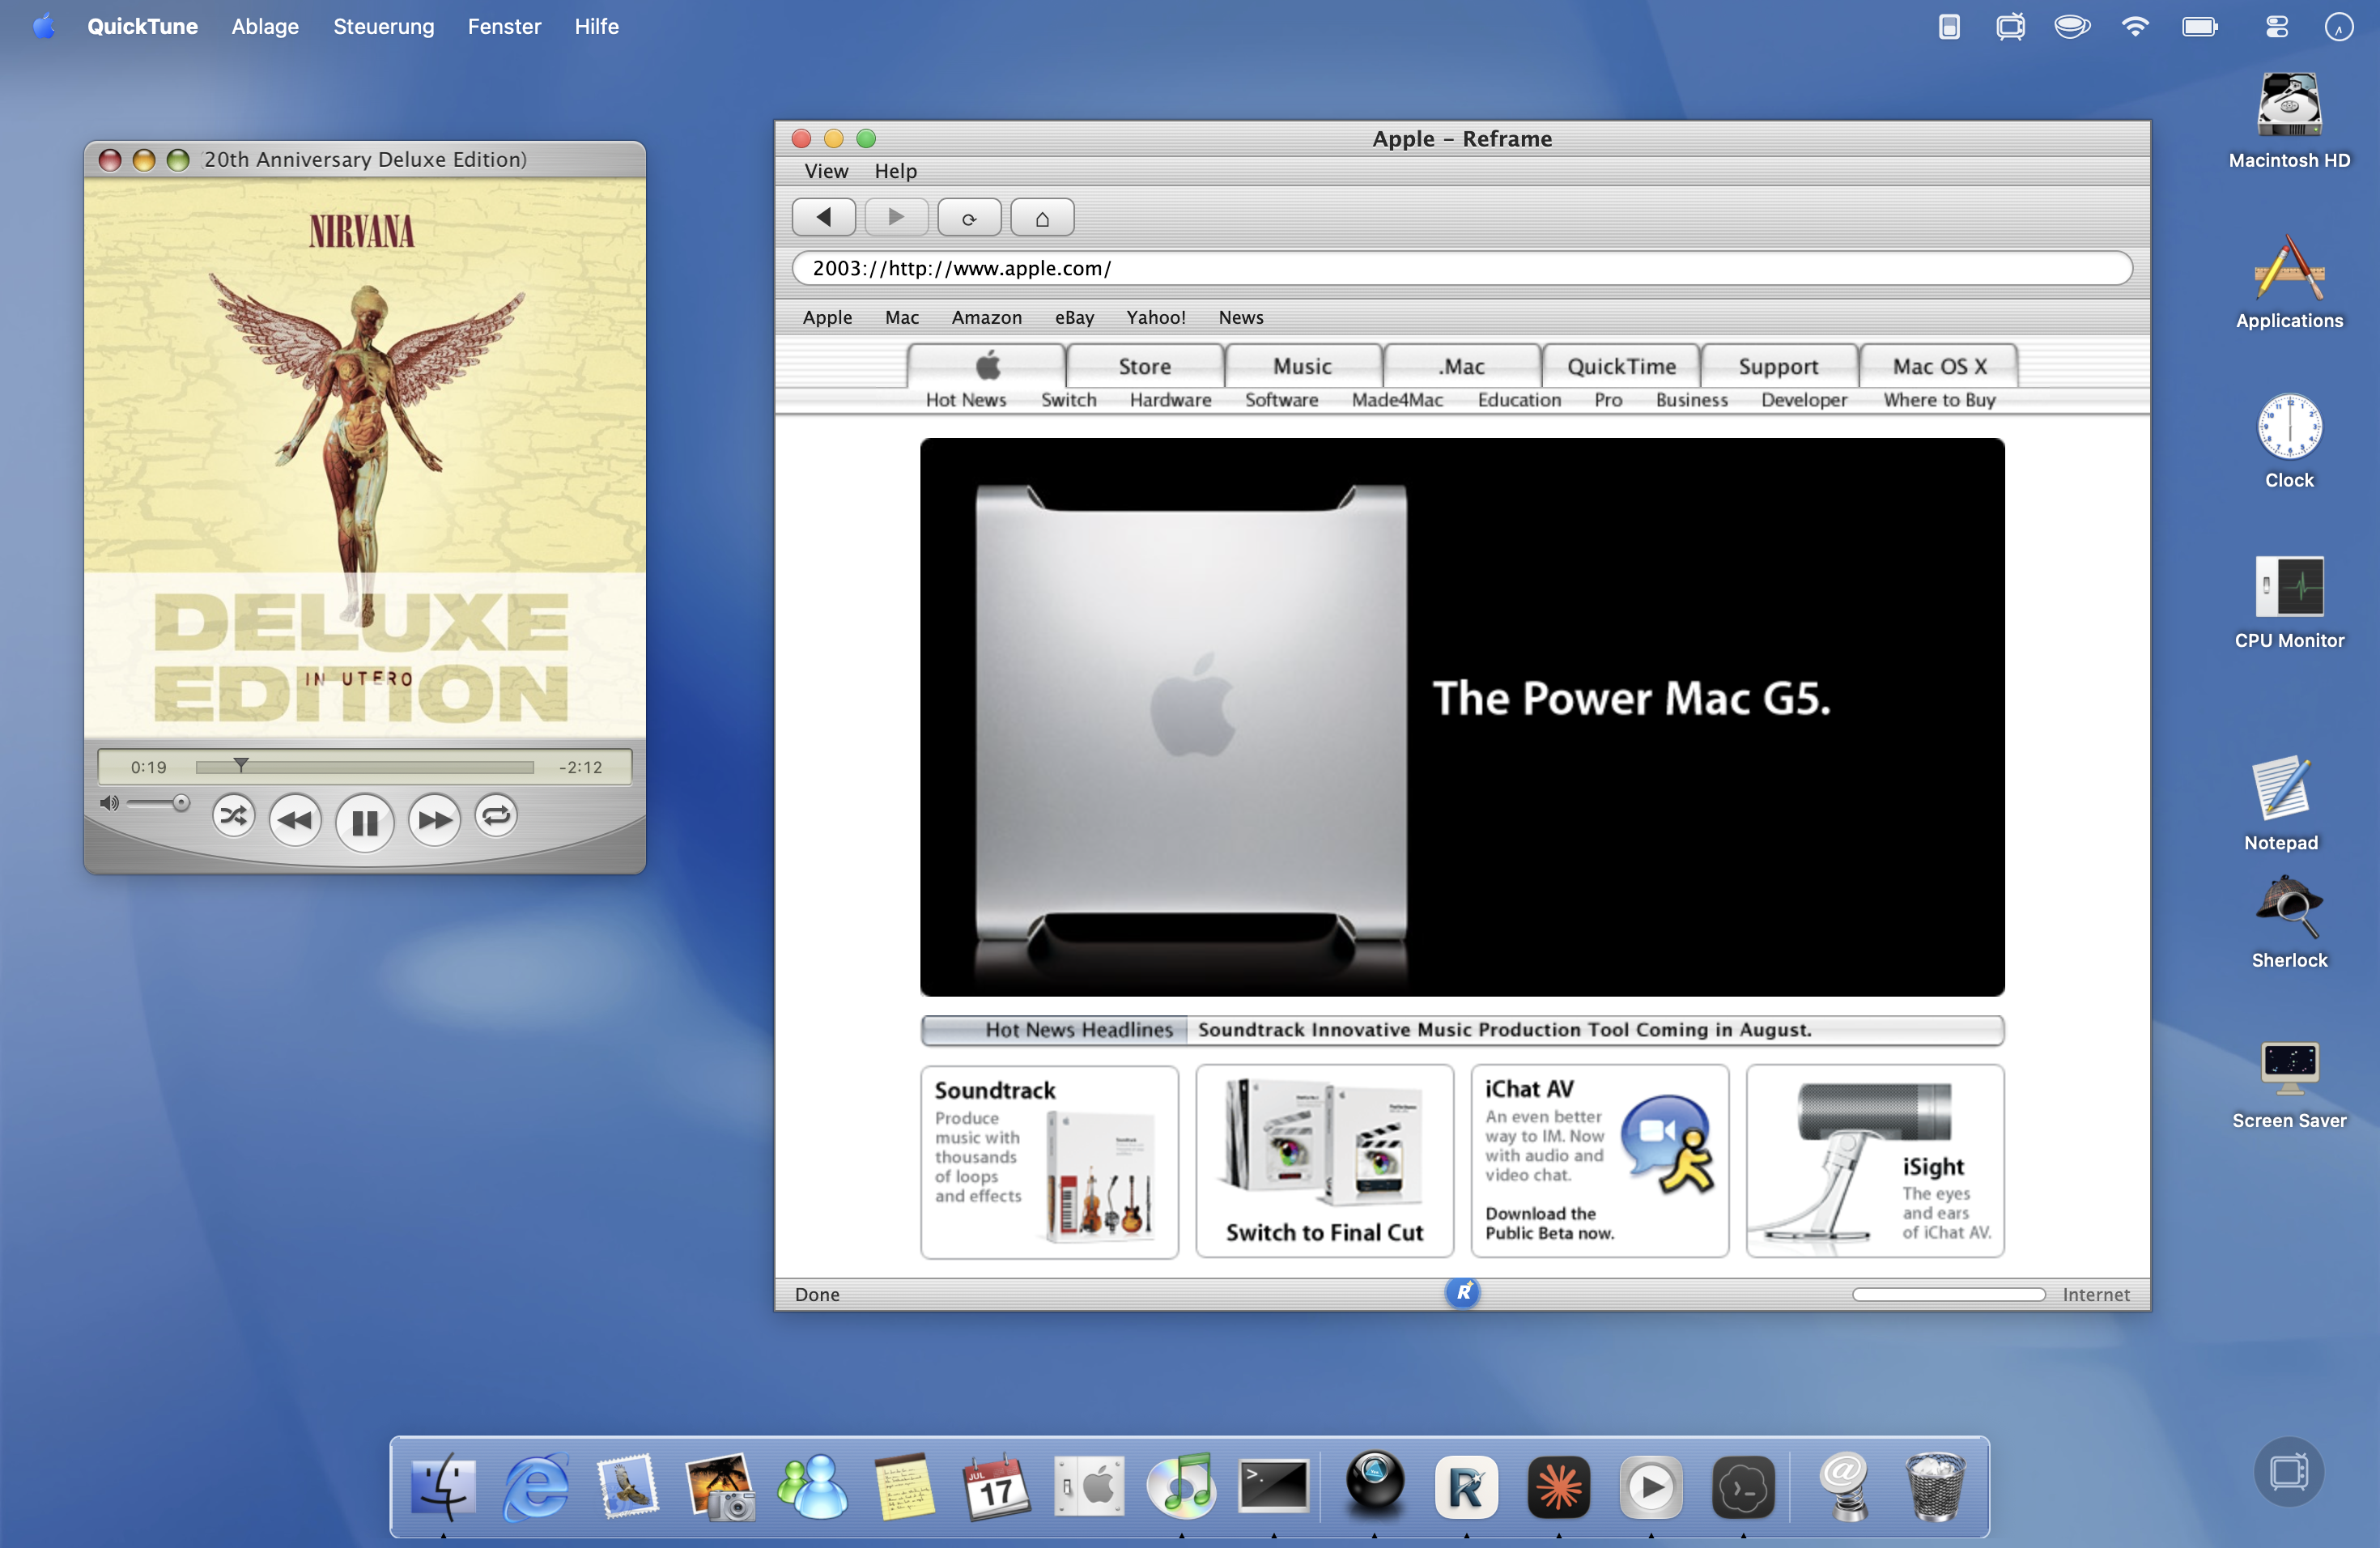Screen dimensions: 2380x1548
Task: Click the blue R badge in Reframe status bar
Action: (1462, 1292)
